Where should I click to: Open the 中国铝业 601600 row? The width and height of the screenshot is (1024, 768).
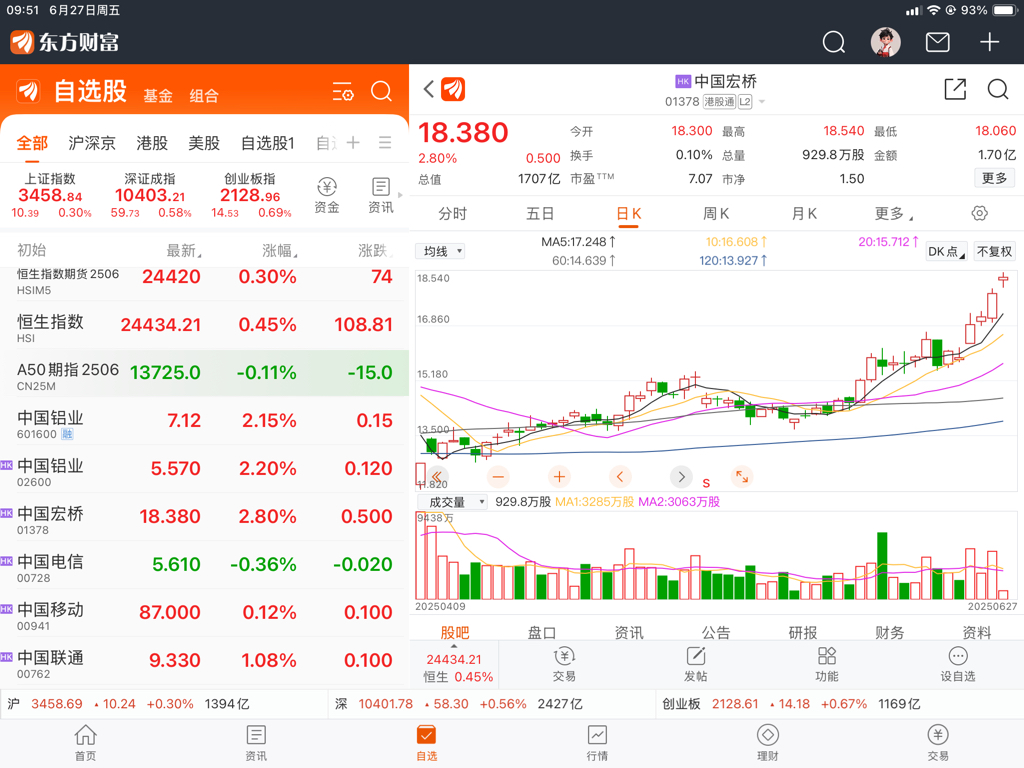click(x=204, y=421)
